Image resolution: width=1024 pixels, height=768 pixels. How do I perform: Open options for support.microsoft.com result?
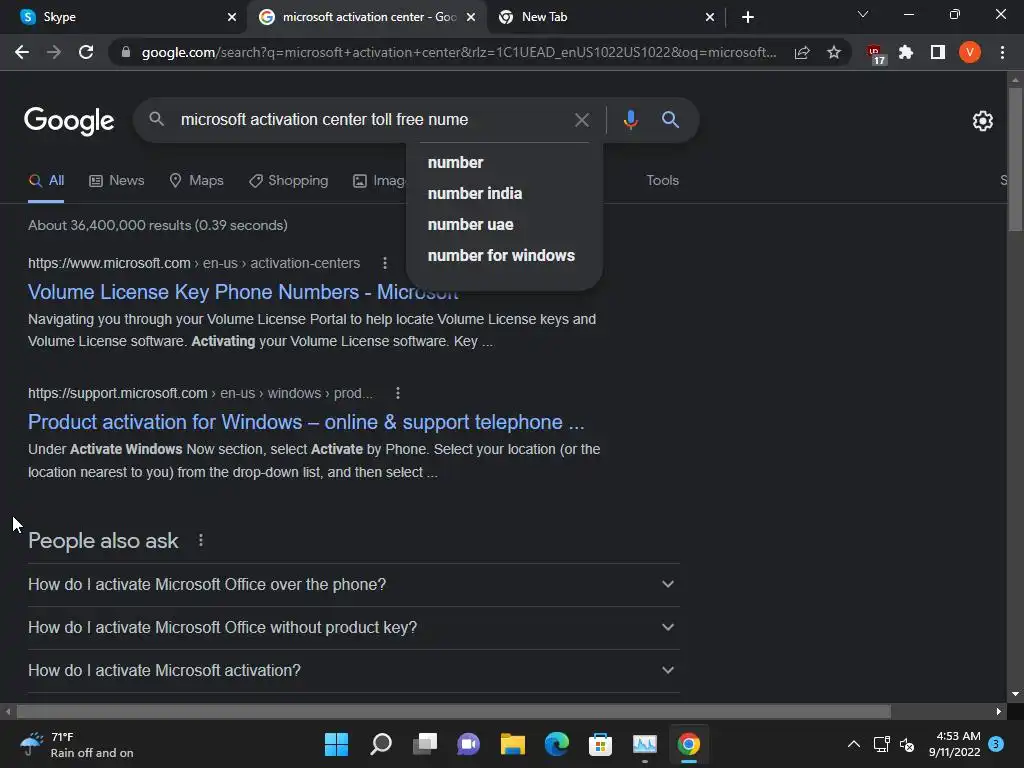[x=398, y=393]
